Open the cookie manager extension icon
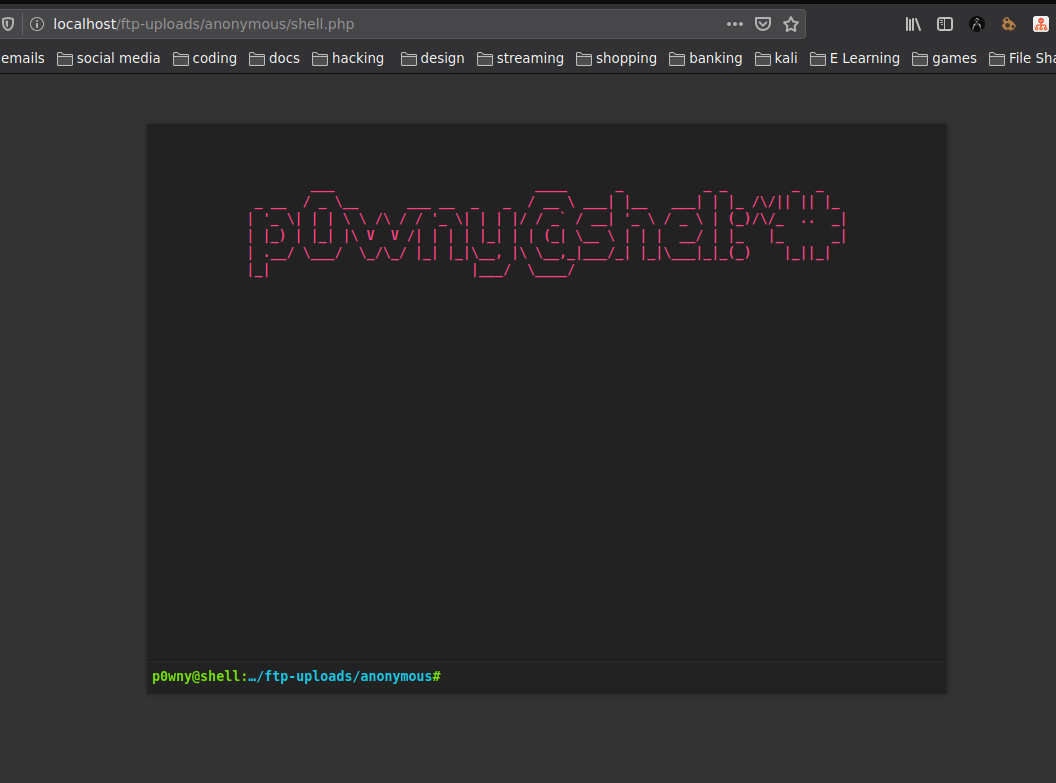Viewport: 1056px width, 783px height. point(1008,23)
